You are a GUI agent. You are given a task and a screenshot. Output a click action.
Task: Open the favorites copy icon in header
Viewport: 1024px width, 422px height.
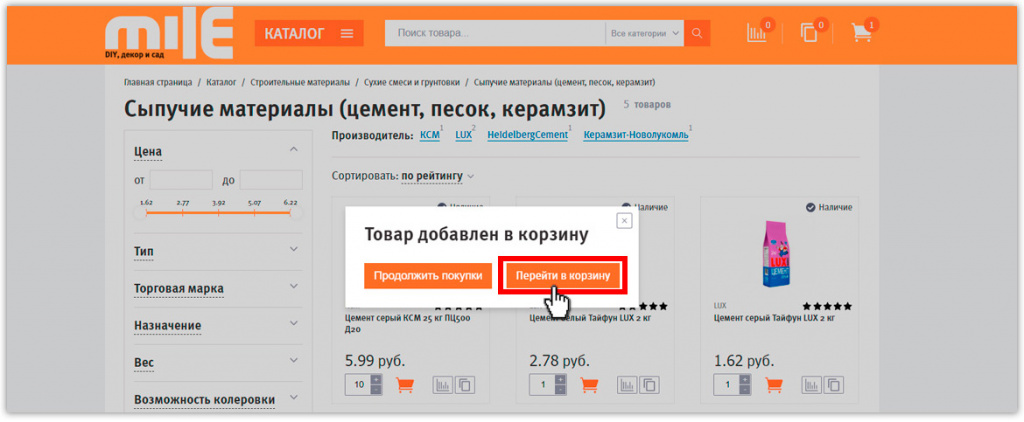click(x=810, y=33)
